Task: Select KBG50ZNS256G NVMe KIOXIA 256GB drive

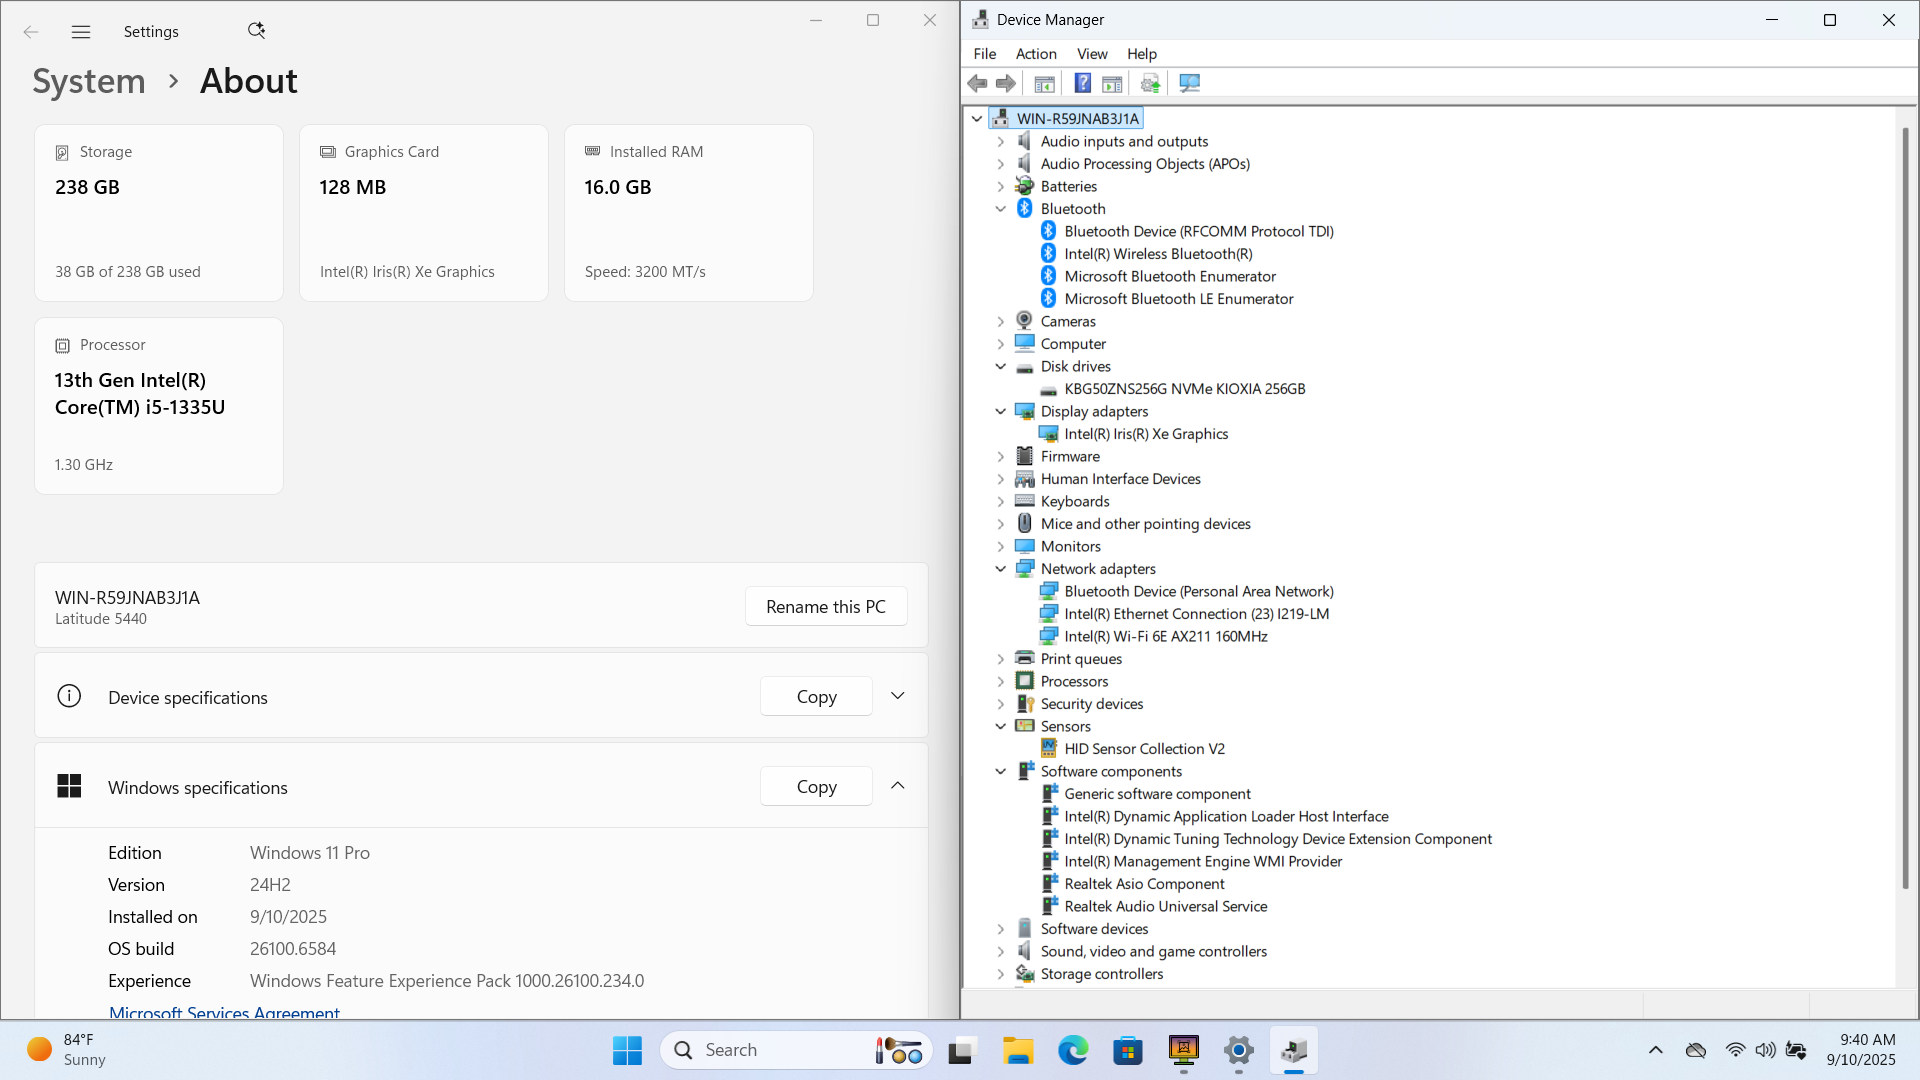Action: pos(1185,389)
